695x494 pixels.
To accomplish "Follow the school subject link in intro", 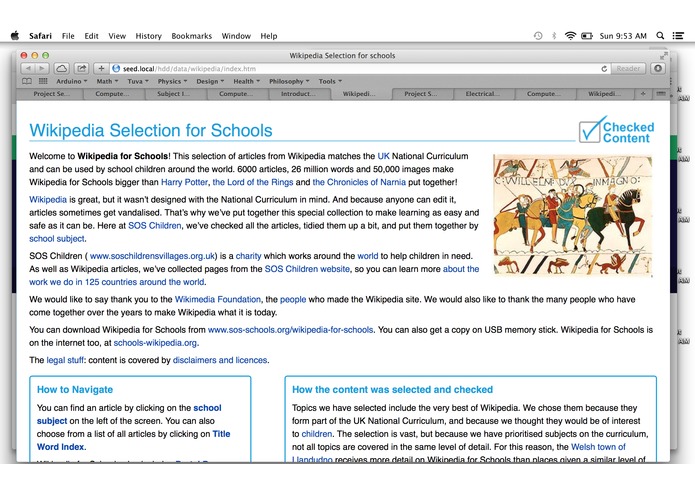I will coord(57,238).
